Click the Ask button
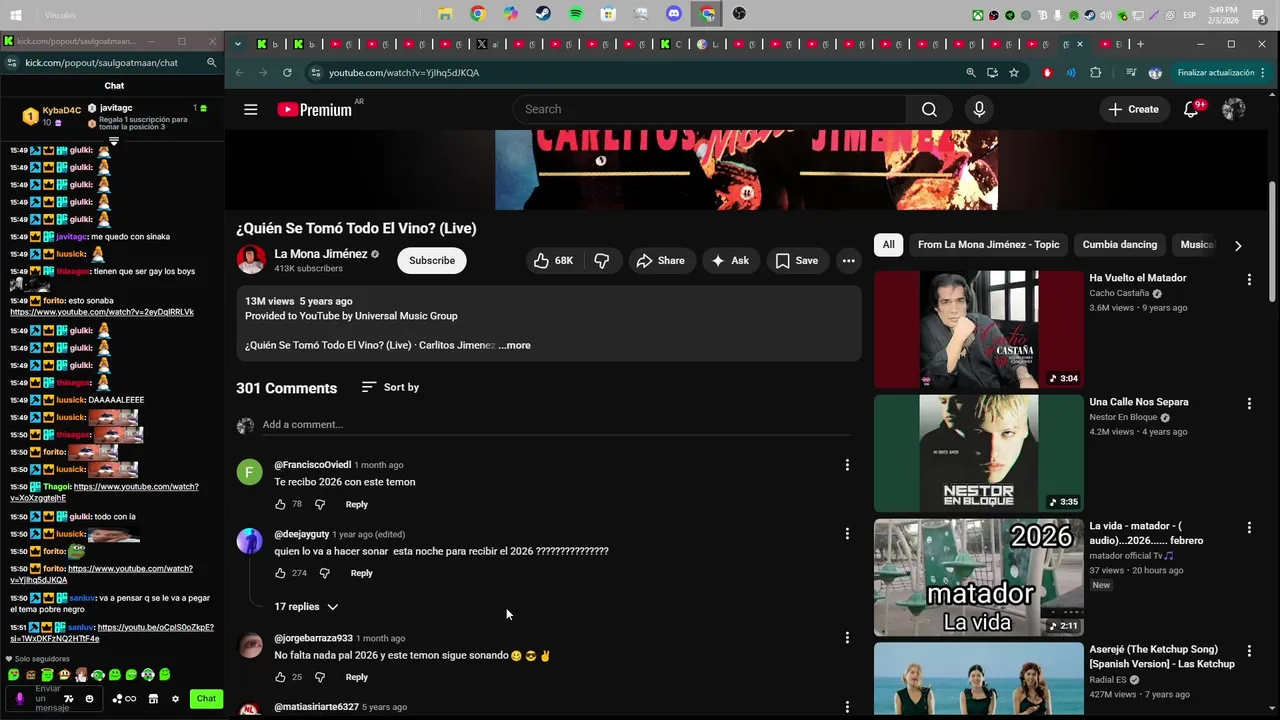This screenshot has height=720, width=1280. click(730, 261)
